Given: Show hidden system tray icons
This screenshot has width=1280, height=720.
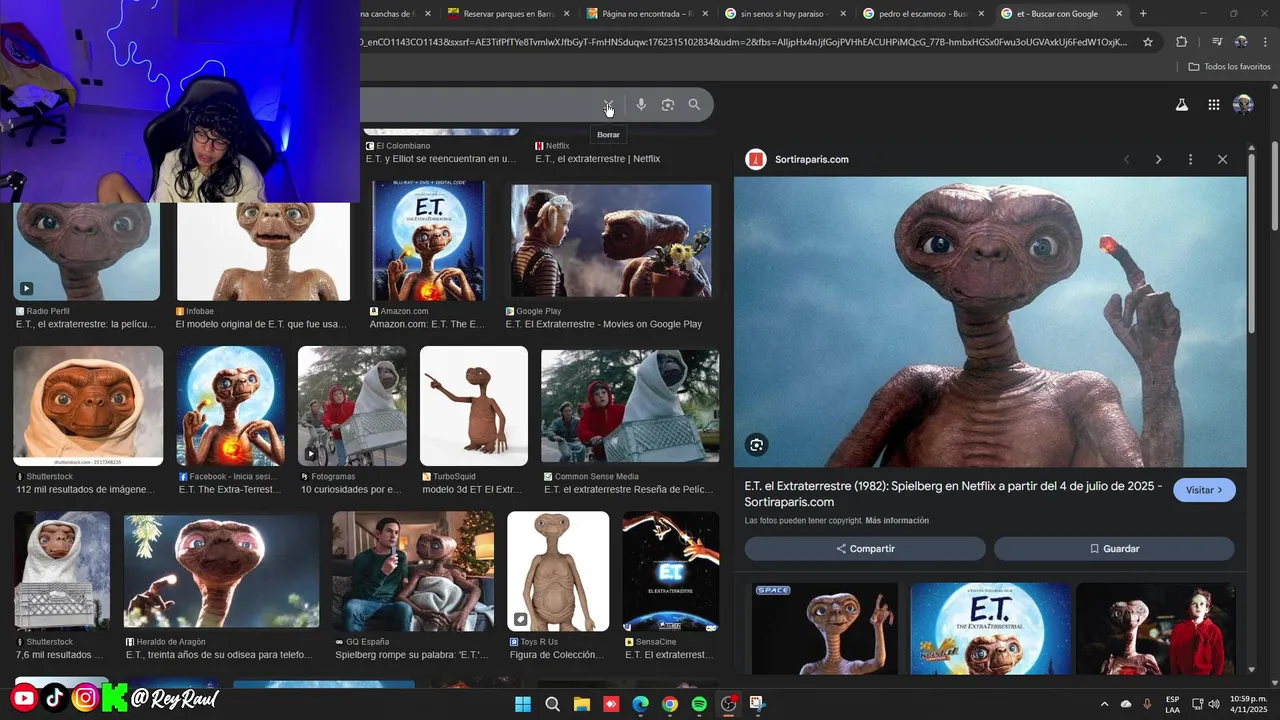Looking at the screenshot, I should [1104, 704].
